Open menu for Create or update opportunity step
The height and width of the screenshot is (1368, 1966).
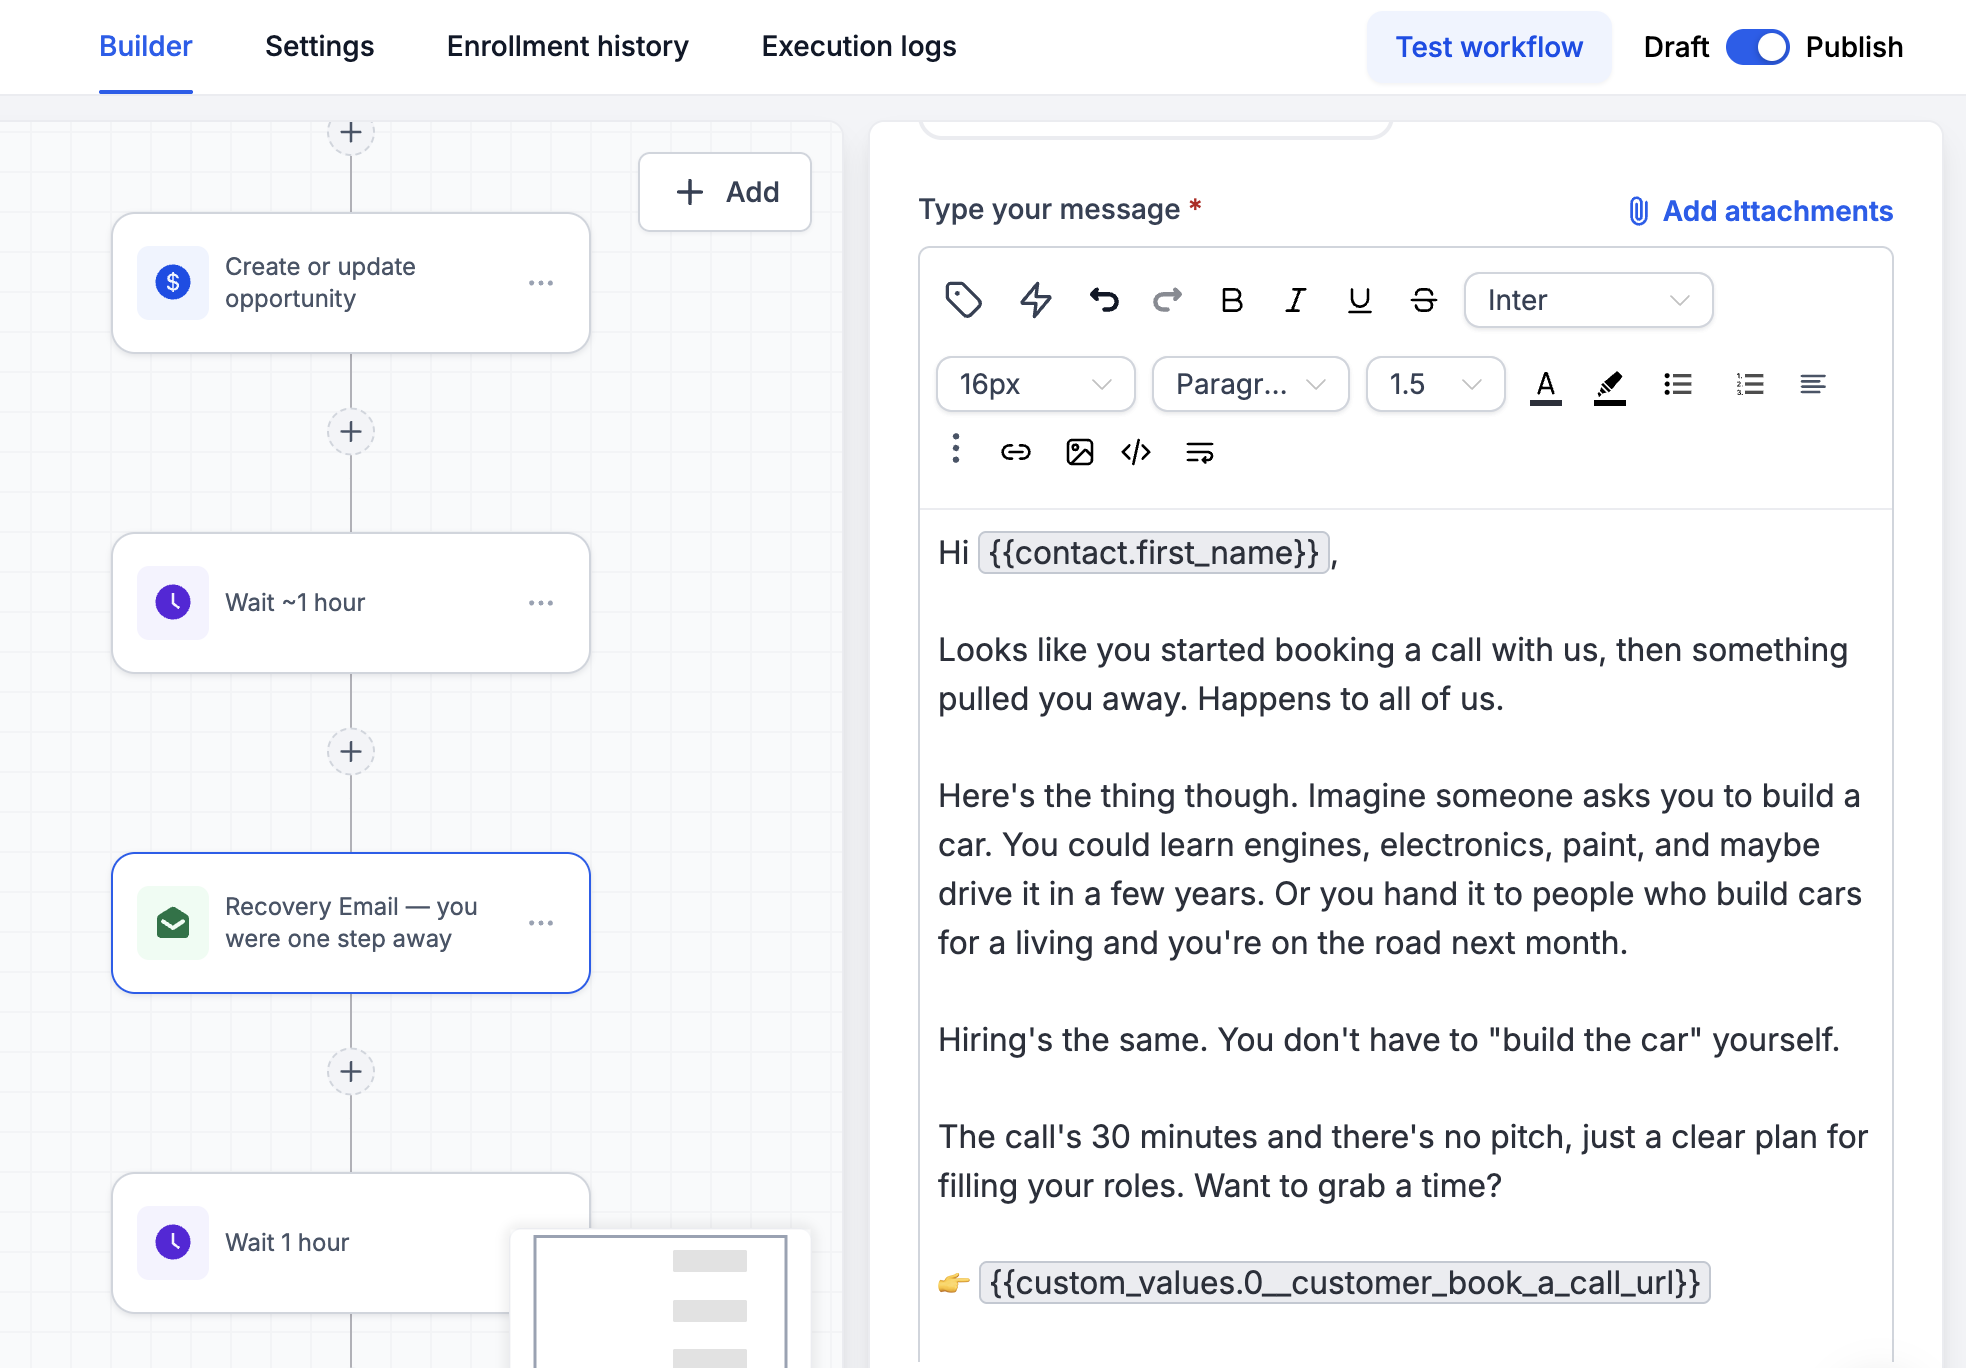[541, 283]
